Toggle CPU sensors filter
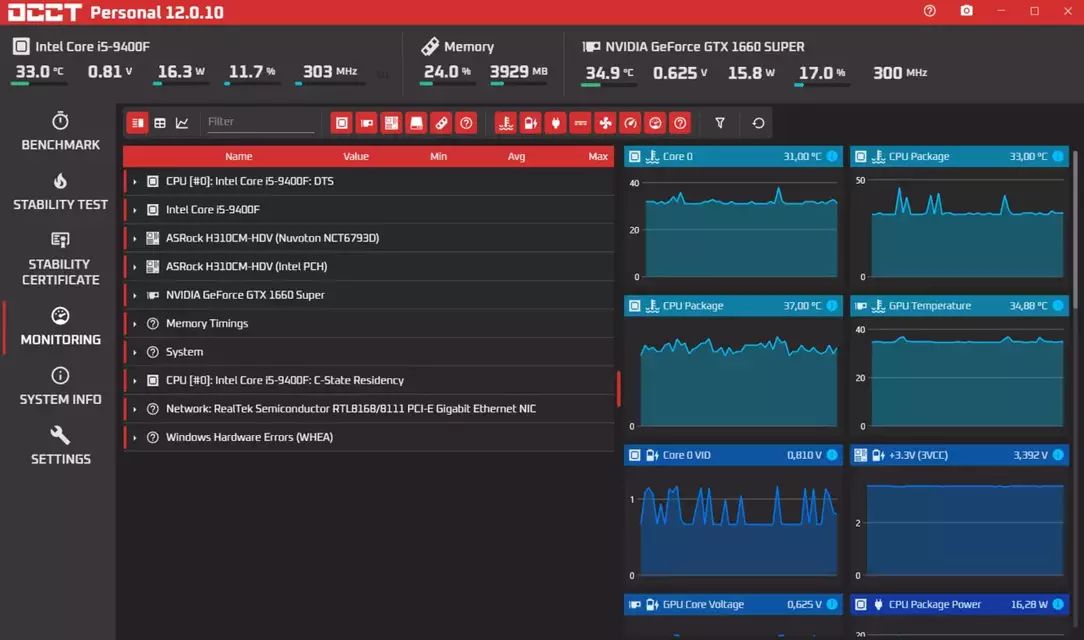Screen dimensions: 1084x640 [x=342, y=123]
